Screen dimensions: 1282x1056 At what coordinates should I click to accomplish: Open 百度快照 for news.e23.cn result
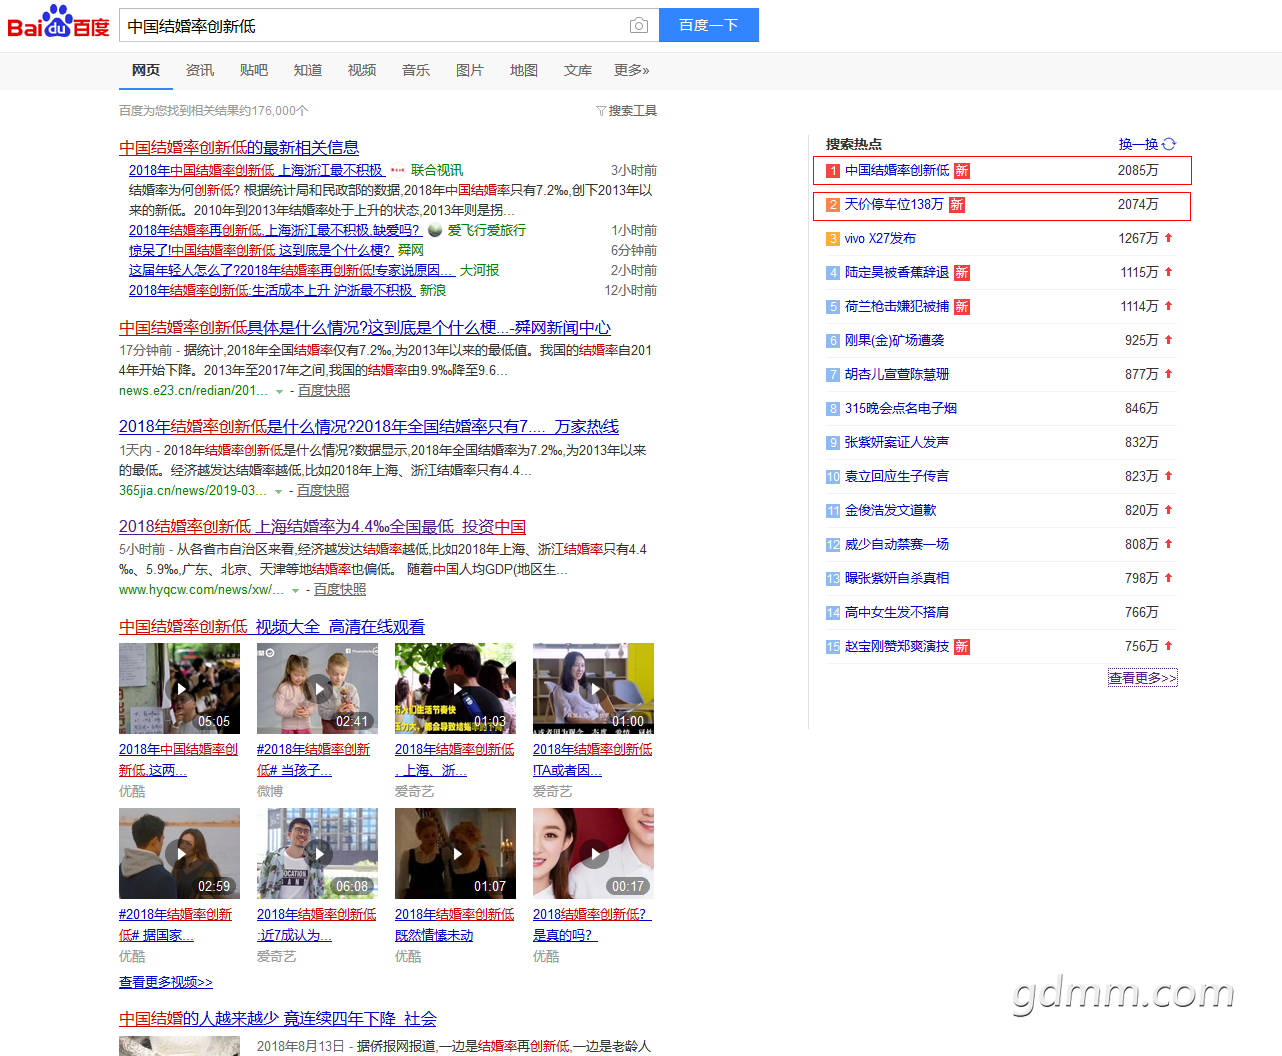324,391
